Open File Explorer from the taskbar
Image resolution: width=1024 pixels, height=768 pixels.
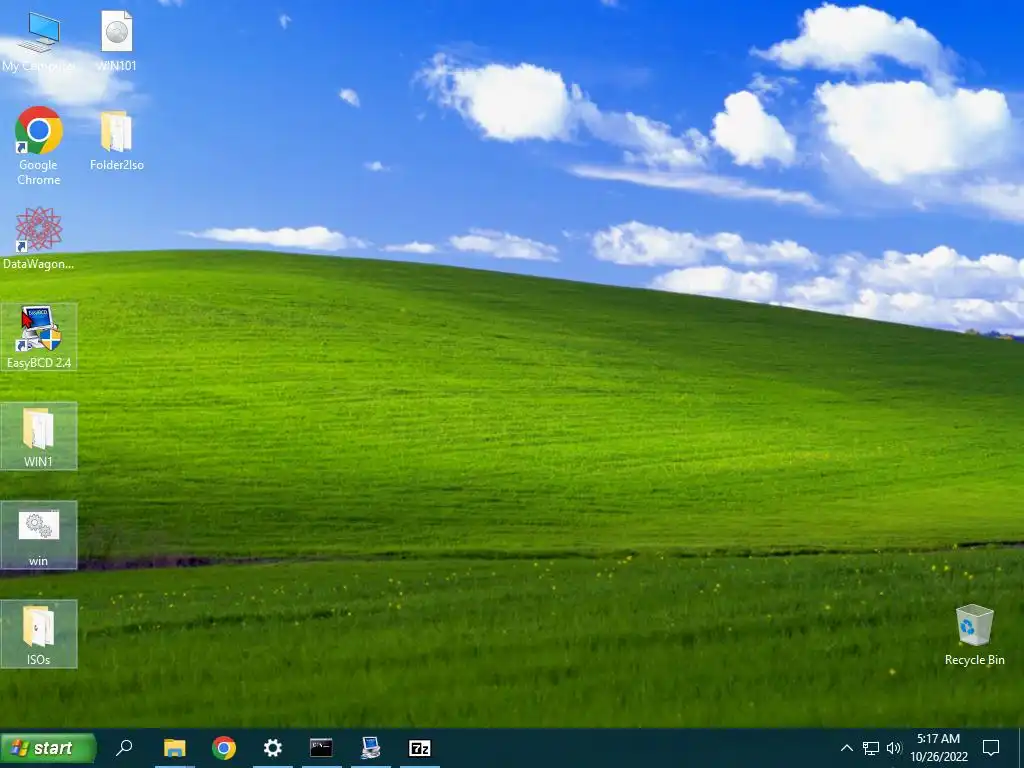pyautogui.click(x=174, y=748)
